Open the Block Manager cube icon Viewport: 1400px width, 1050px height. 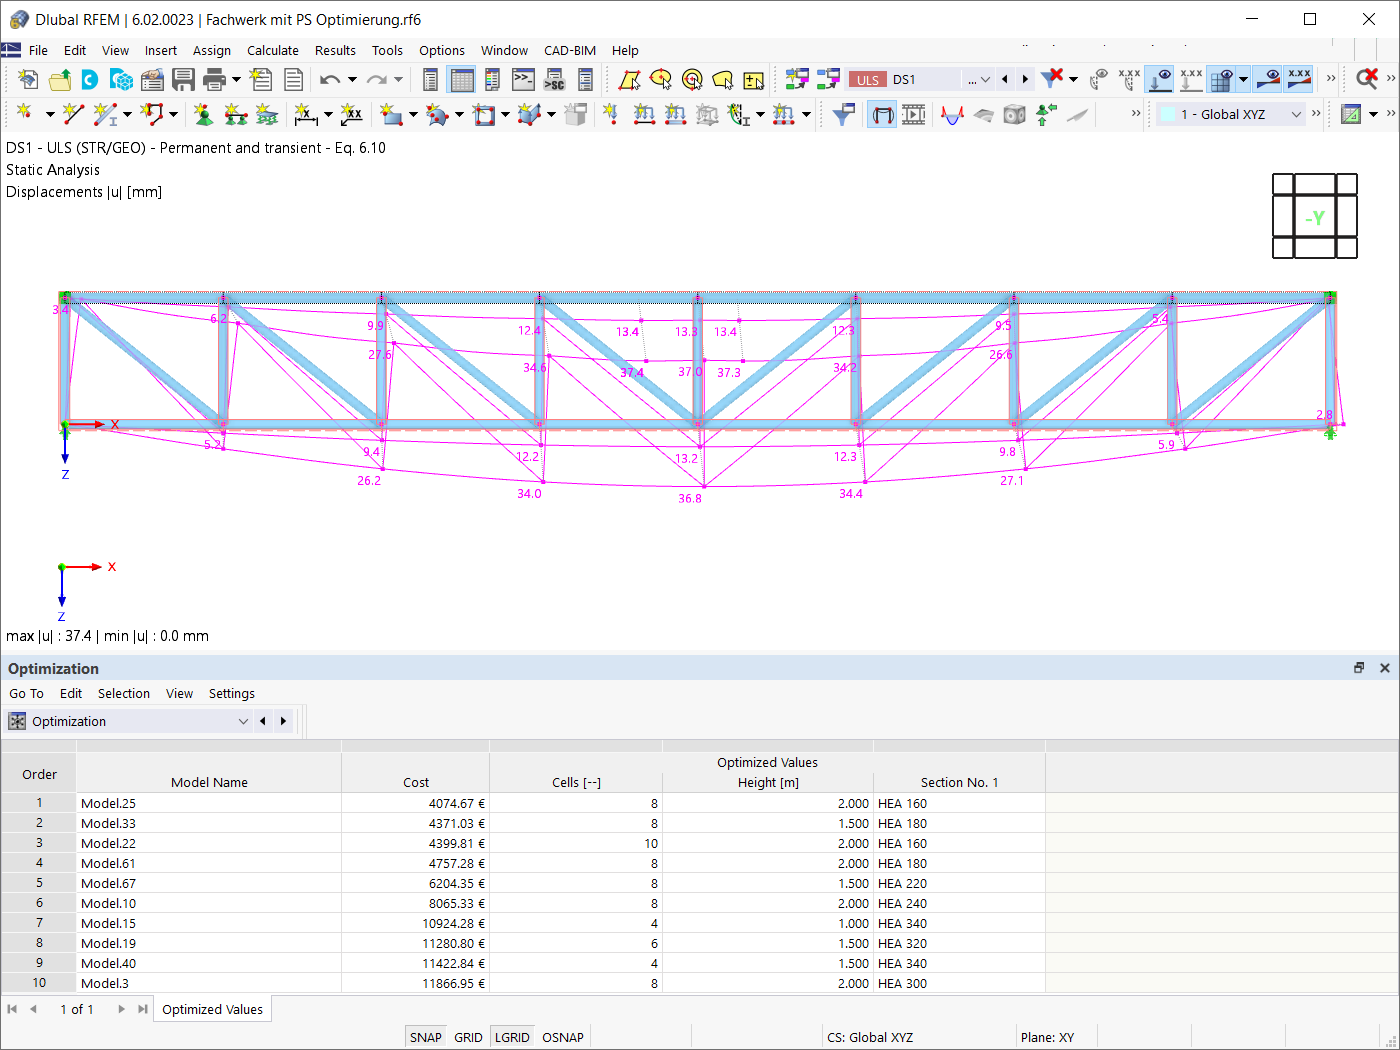click(x=122, y=80)
